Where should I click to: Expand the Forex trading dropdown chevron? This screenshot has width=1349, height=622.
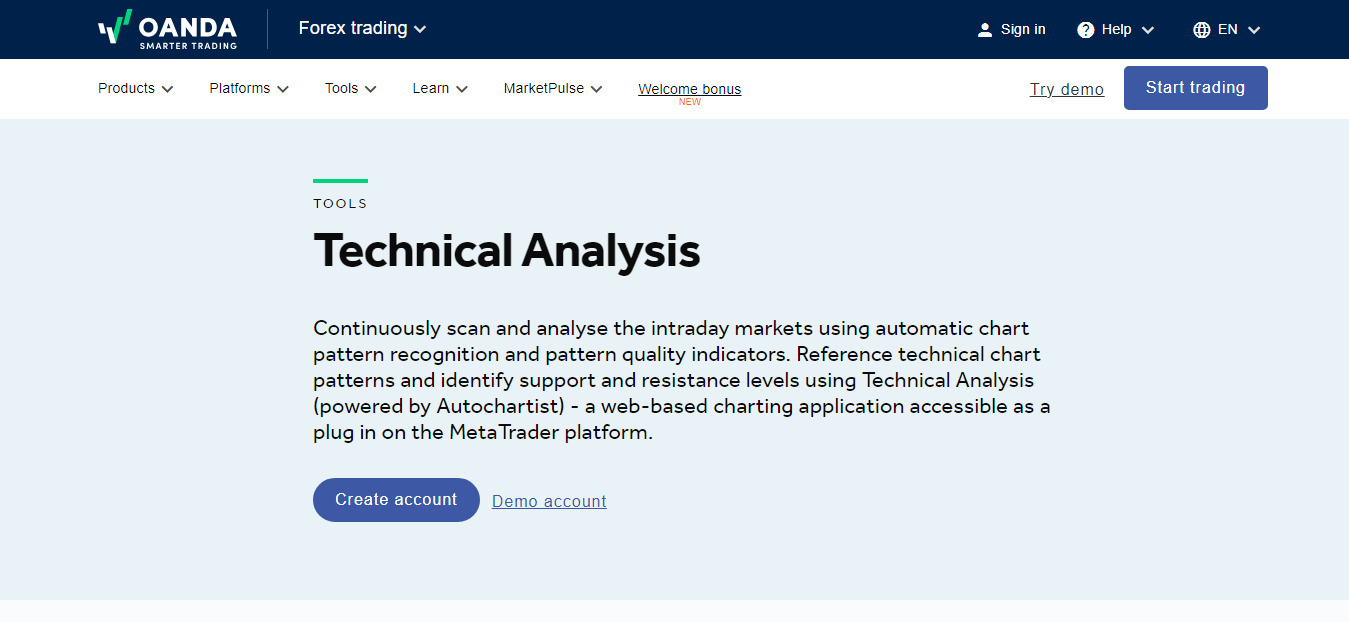click(420, 29)
